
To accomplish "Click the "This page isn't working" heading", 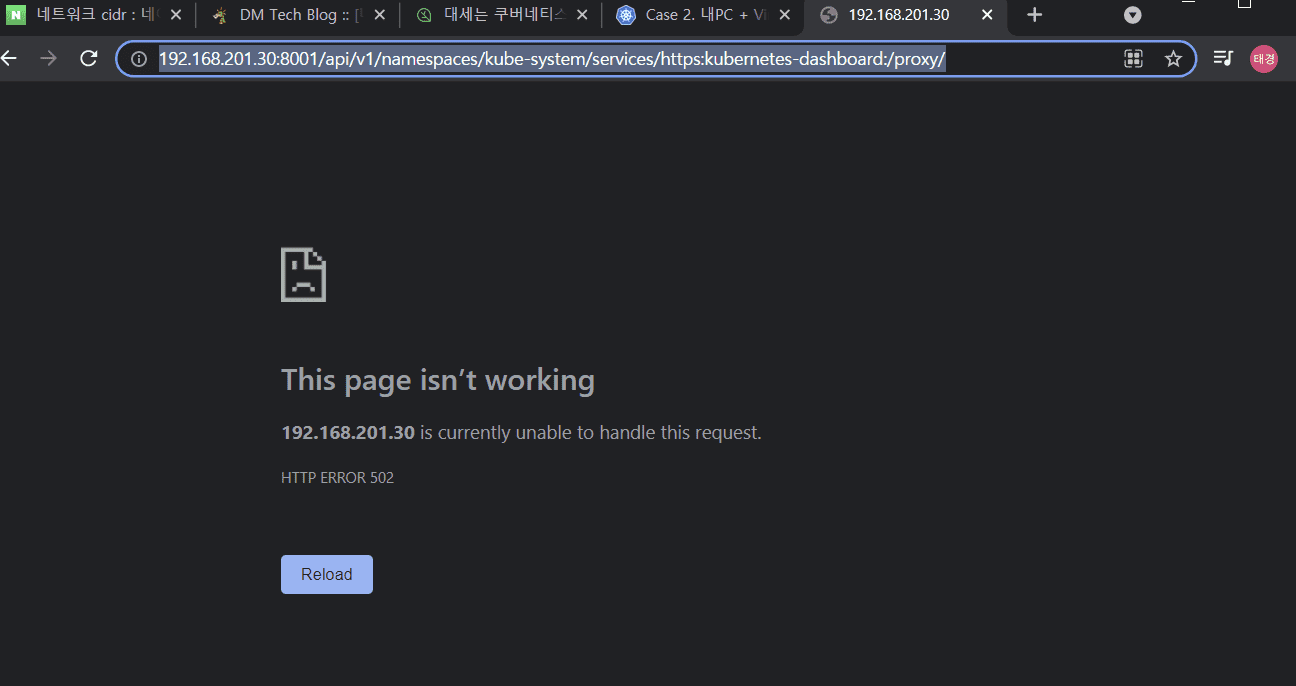I will coord(438,380).
